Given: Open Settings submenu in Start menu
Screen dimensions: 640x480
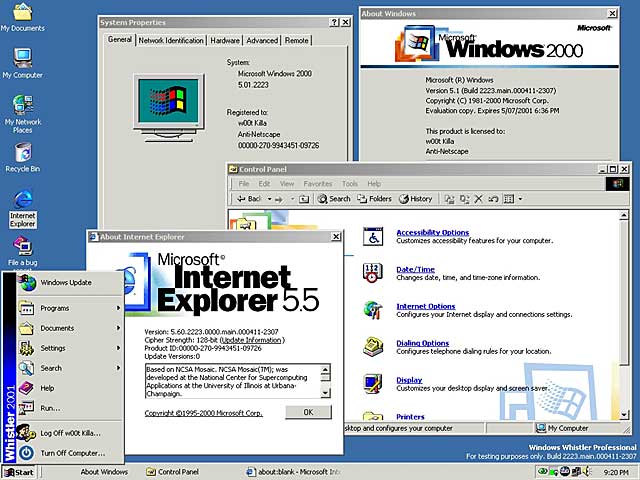Looking at the screenshot, I should click(70, 348).
